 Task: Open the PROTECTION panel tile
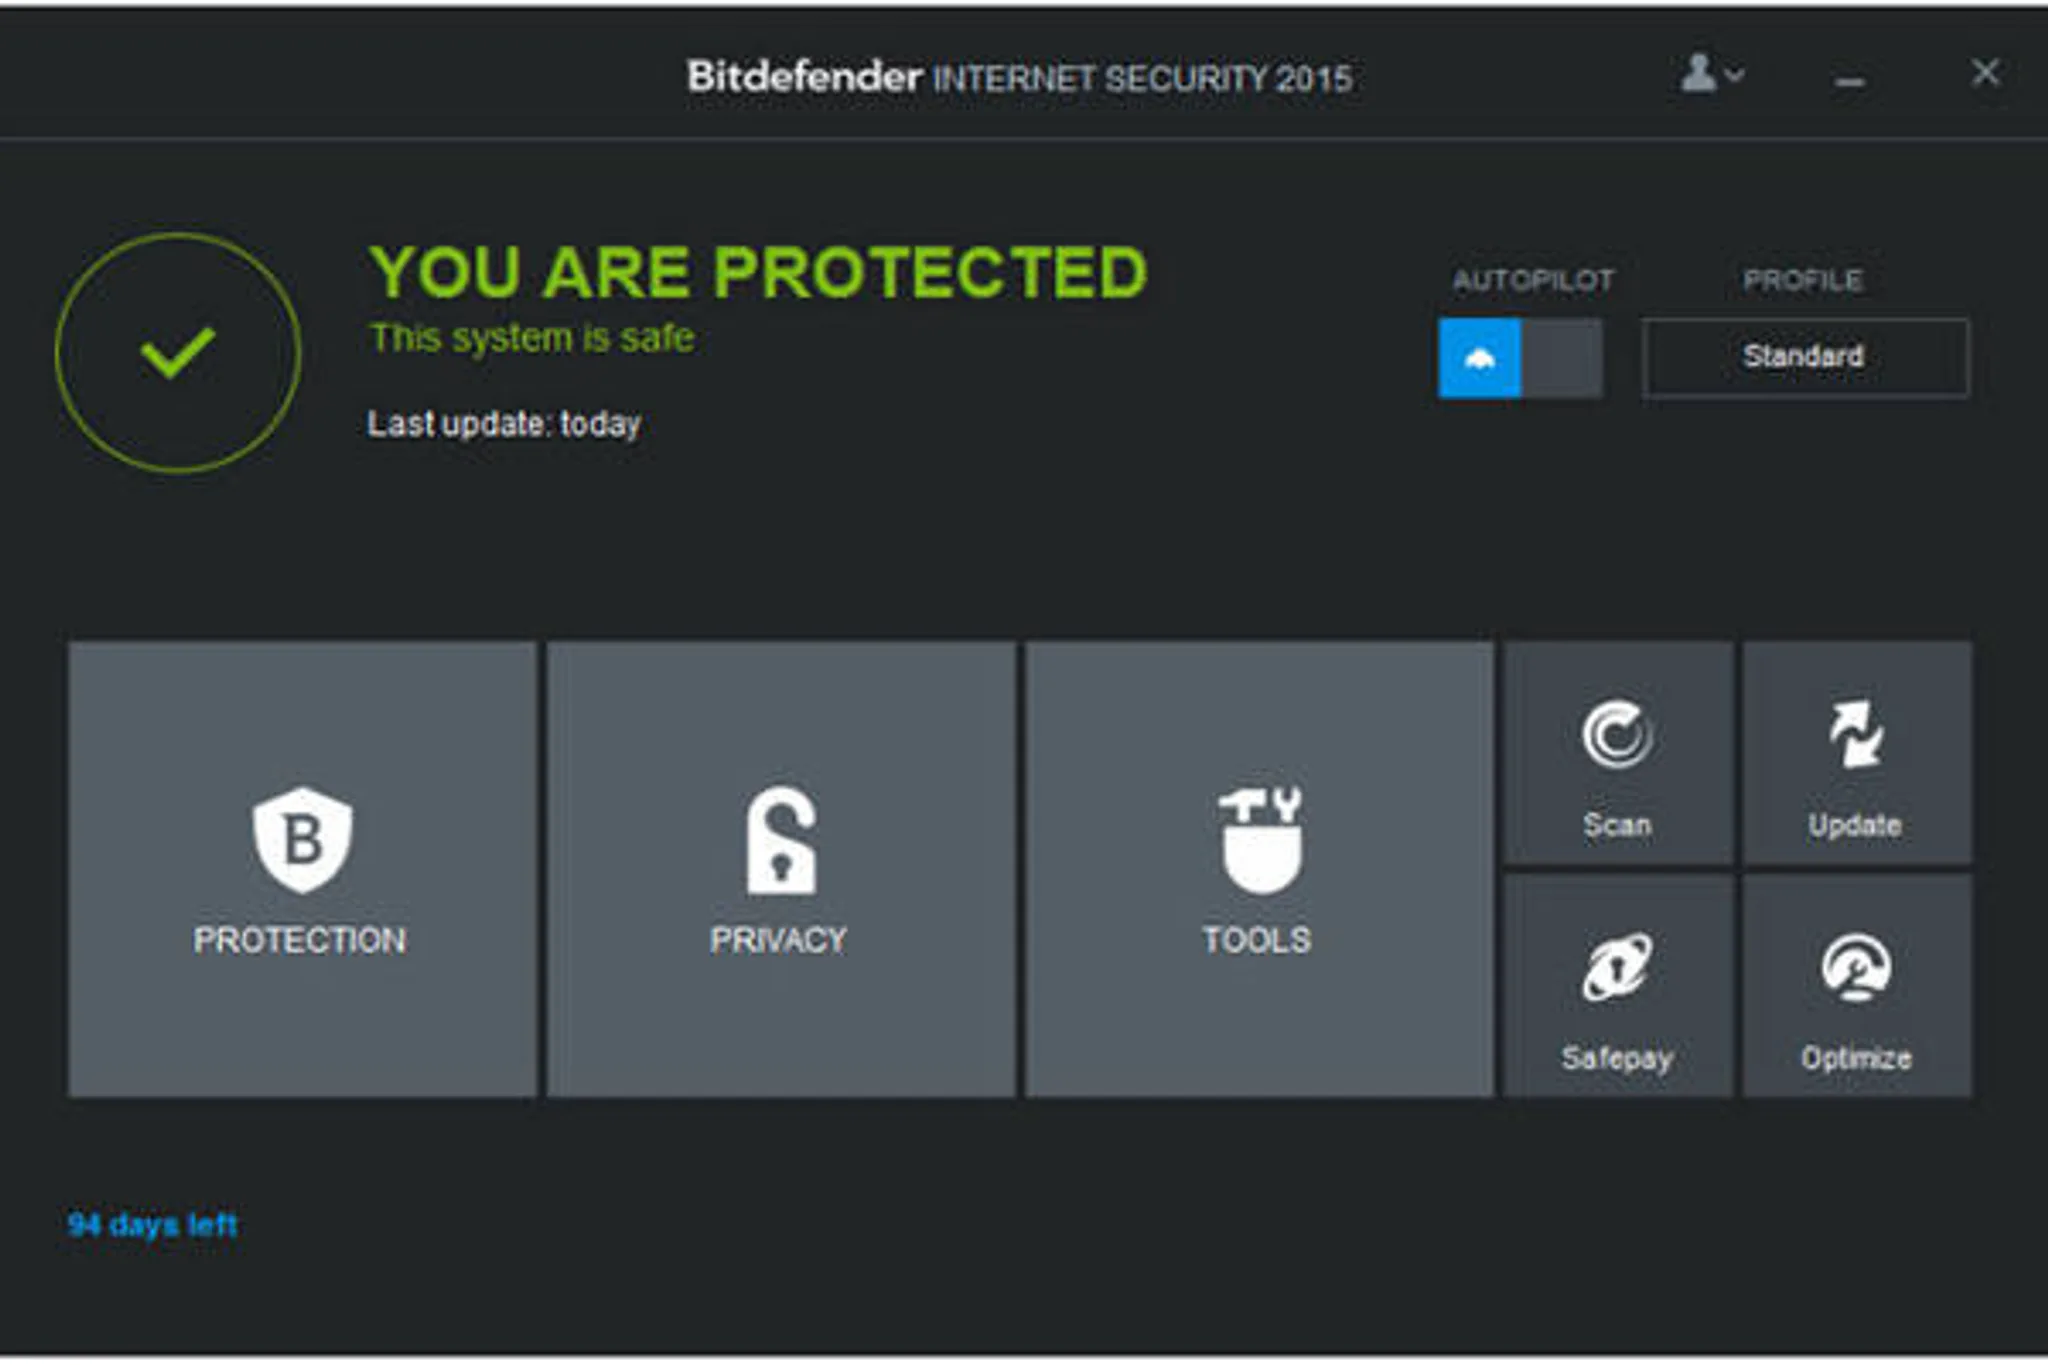click(x=302, y=869)
